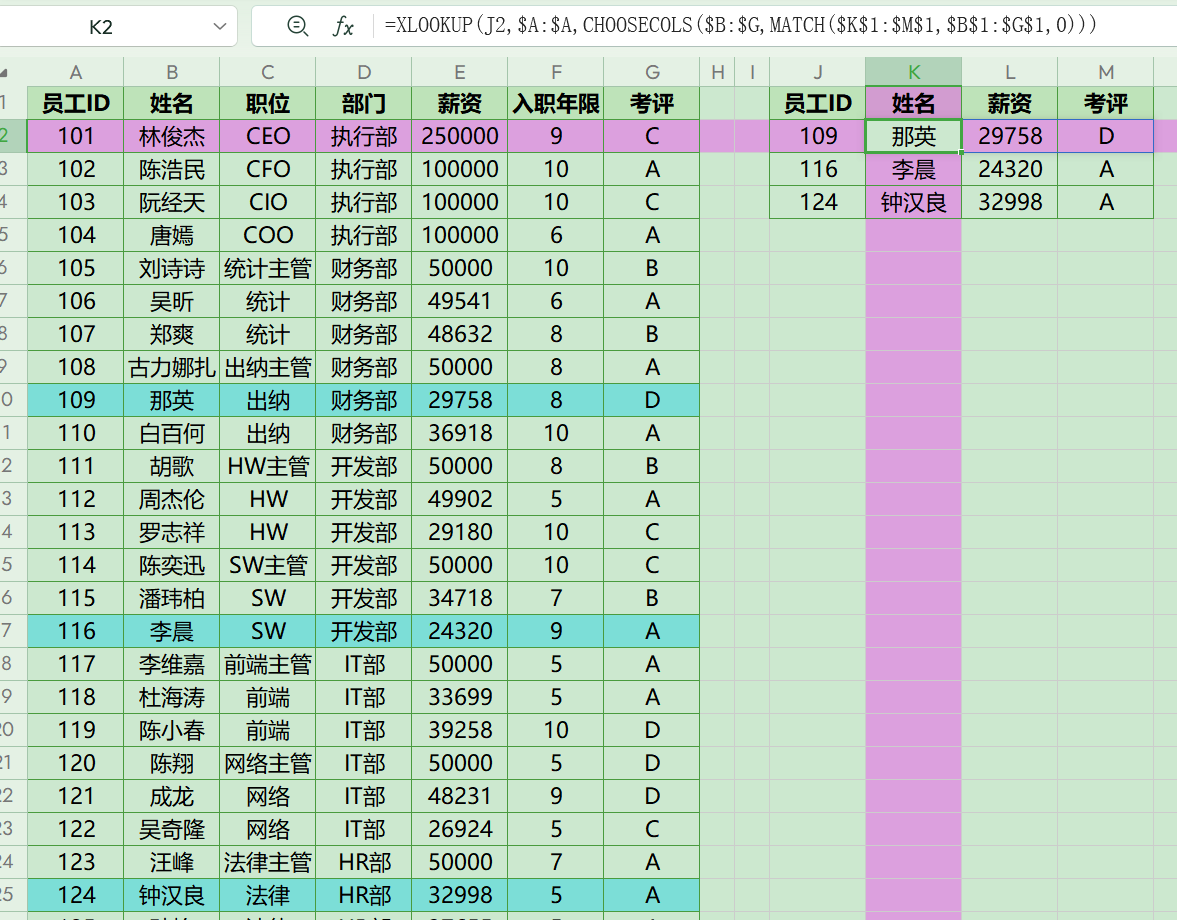Click result name 李晨 in column K

tap(914, 169)
